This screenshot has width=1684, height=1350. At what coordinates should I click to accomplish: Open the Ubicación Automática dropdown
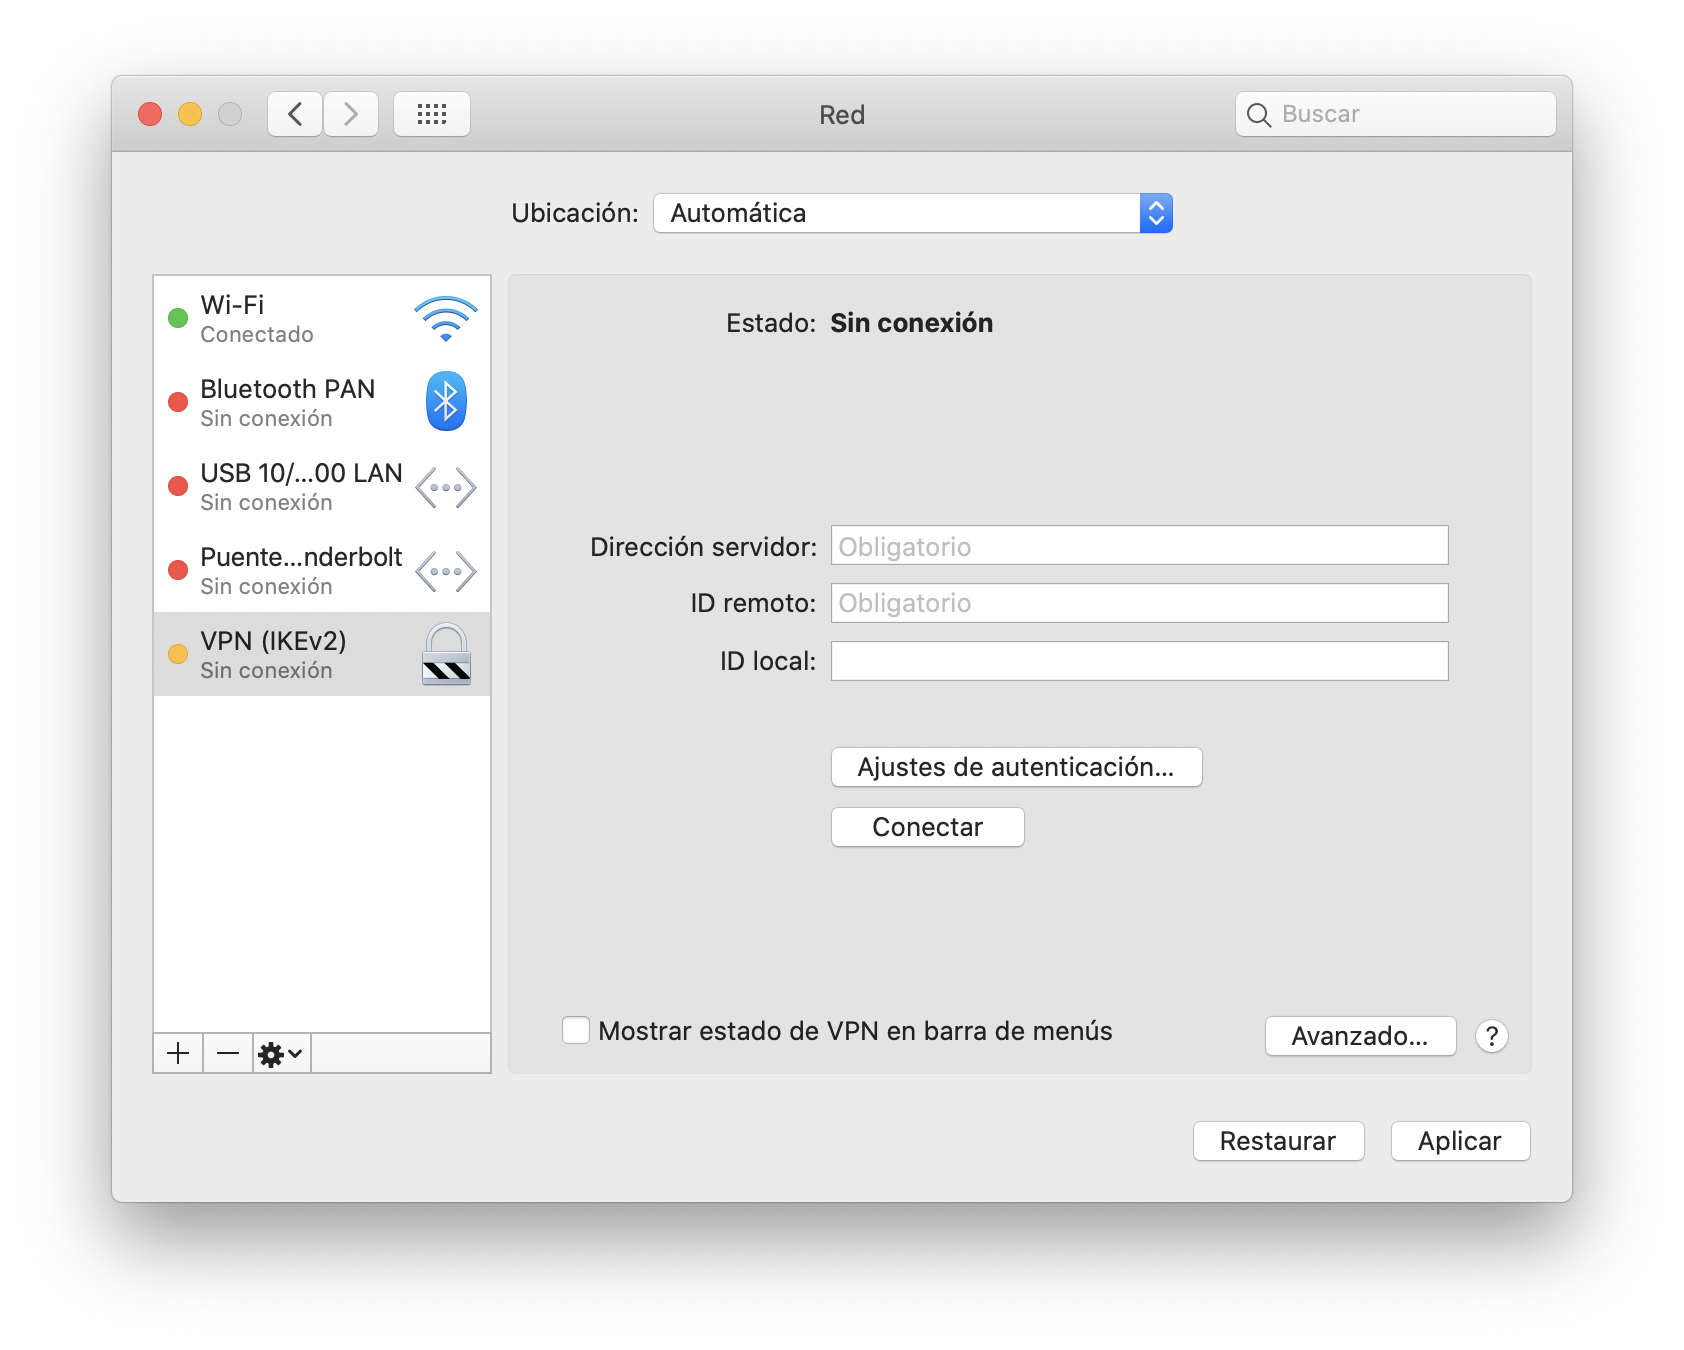[912, 213]
